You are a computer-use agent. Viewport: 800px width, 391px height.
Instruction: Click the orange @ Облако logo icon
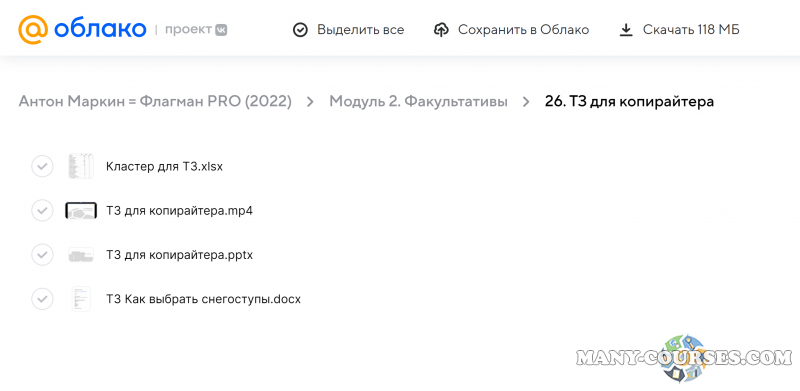coord(34,30)
